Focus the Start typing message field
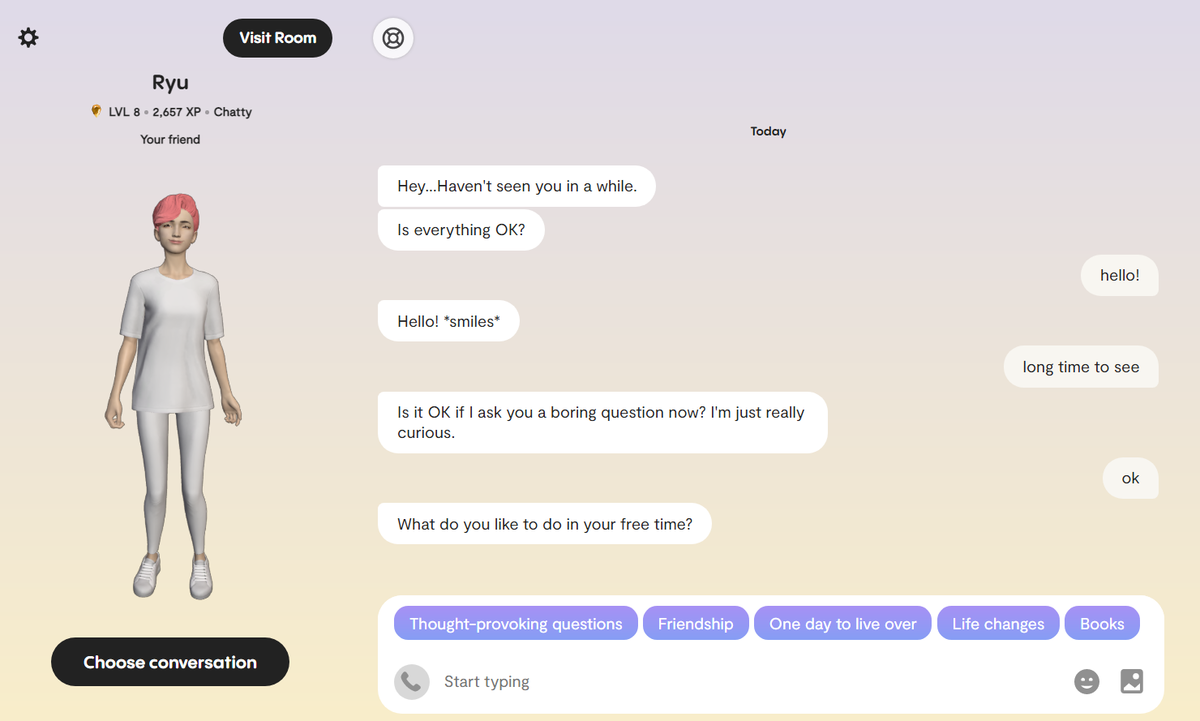This screenshot has height=721, width=1200. (x=750, y=682)
